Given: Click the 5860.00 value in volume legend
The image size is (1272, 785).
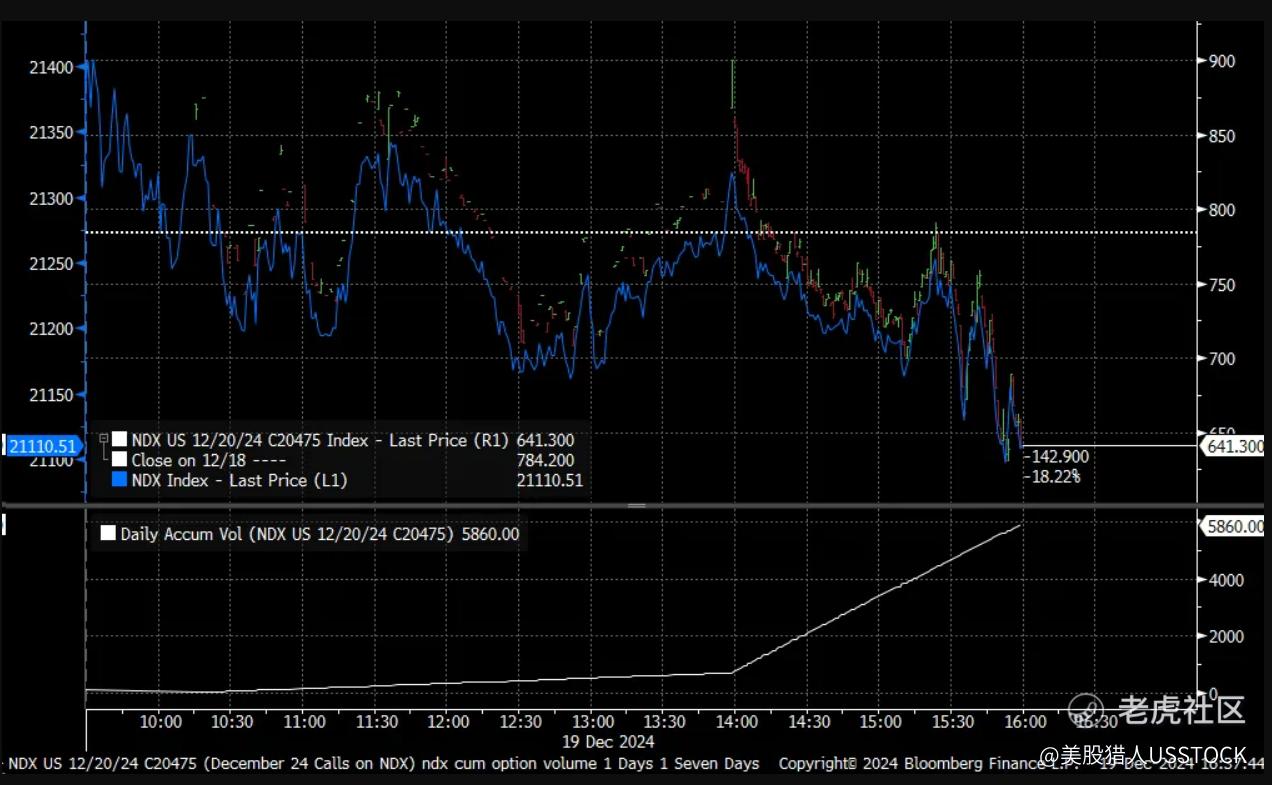Looking at the screenshot, I should click(491, 534).
